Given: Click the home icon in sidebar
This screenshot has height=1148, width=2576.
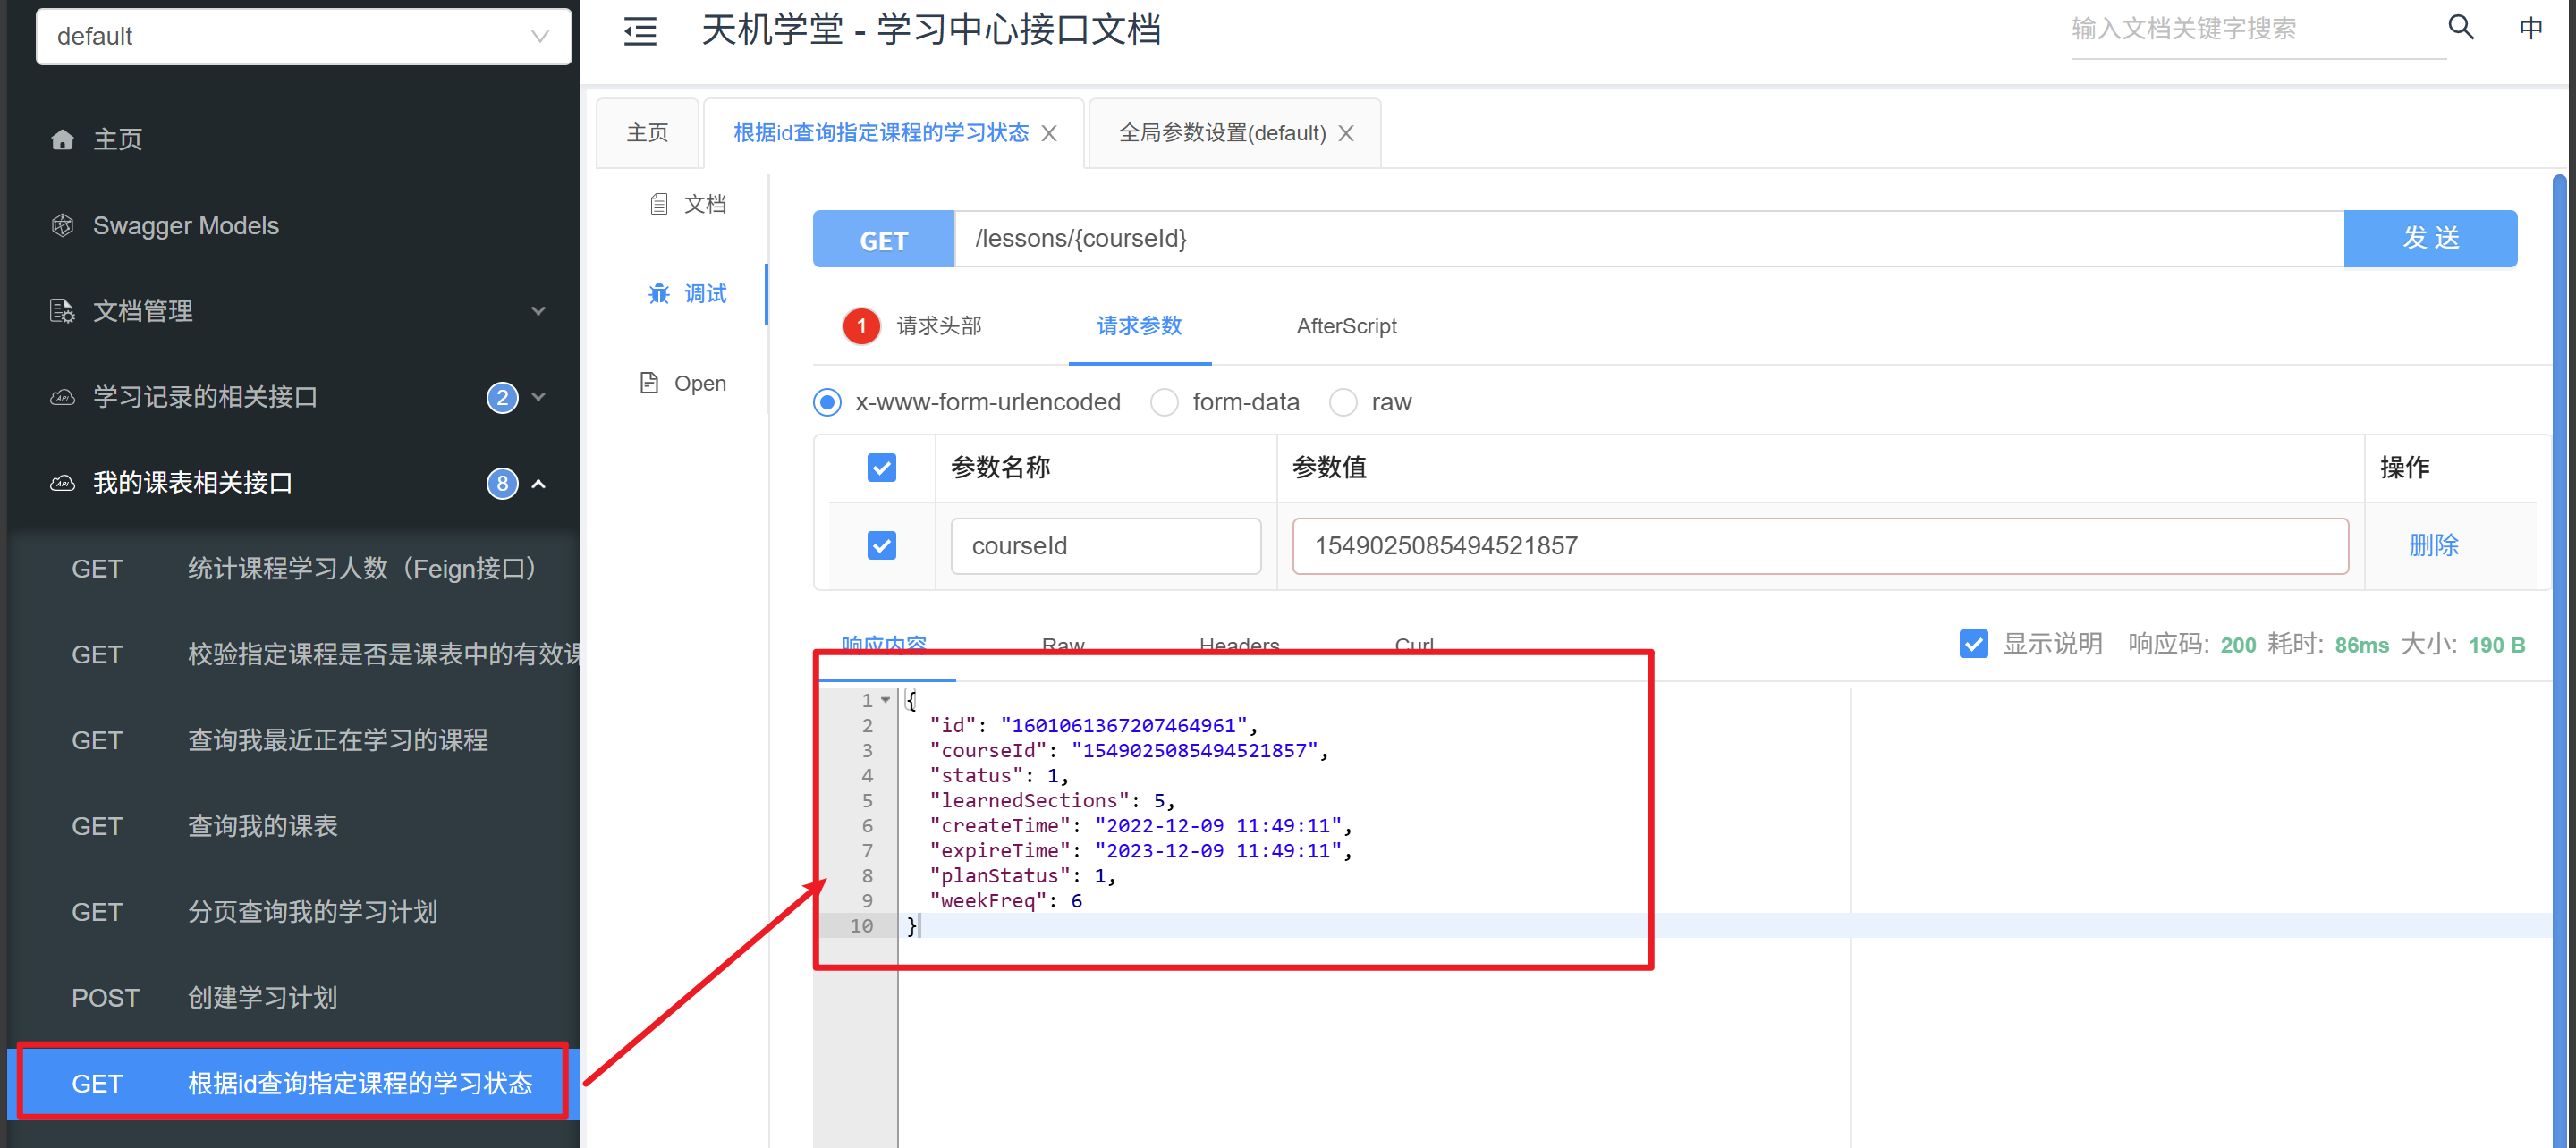Looking at the screenshot, I should [62, 139].
